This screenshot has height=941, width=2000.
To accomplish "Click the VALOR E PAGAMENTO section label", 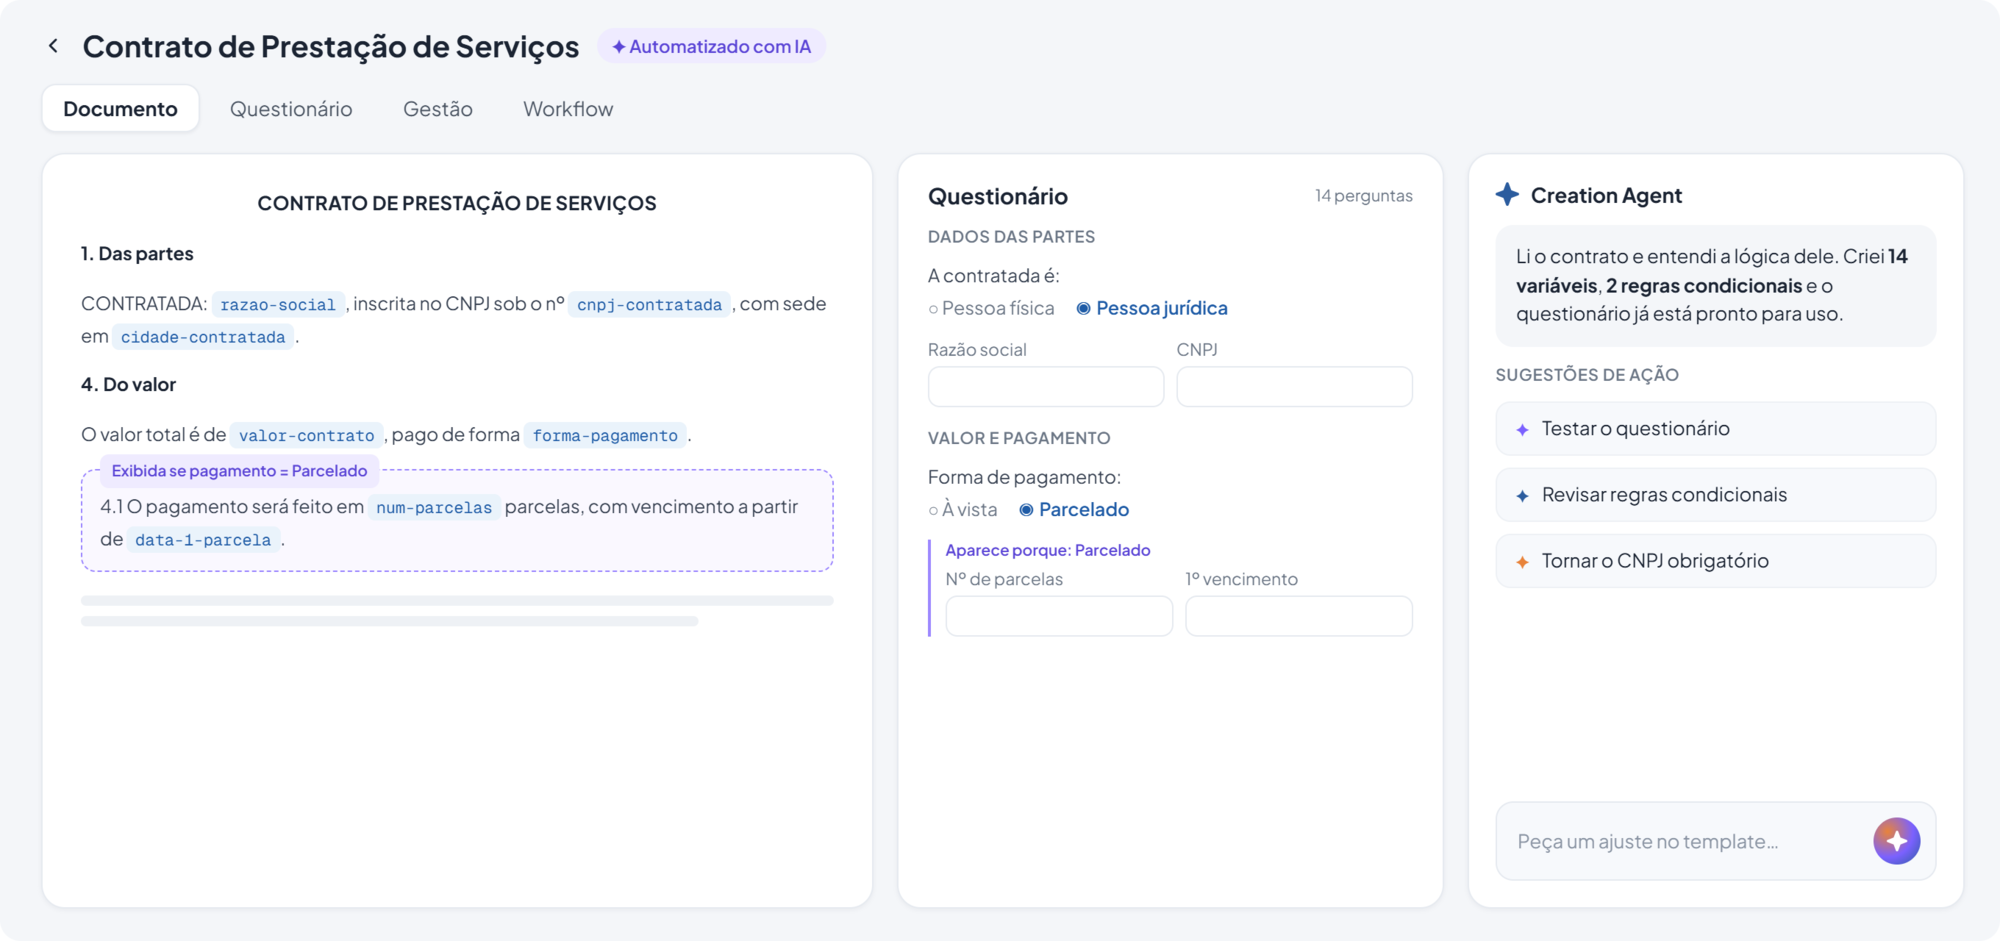I will point(1019,437).
